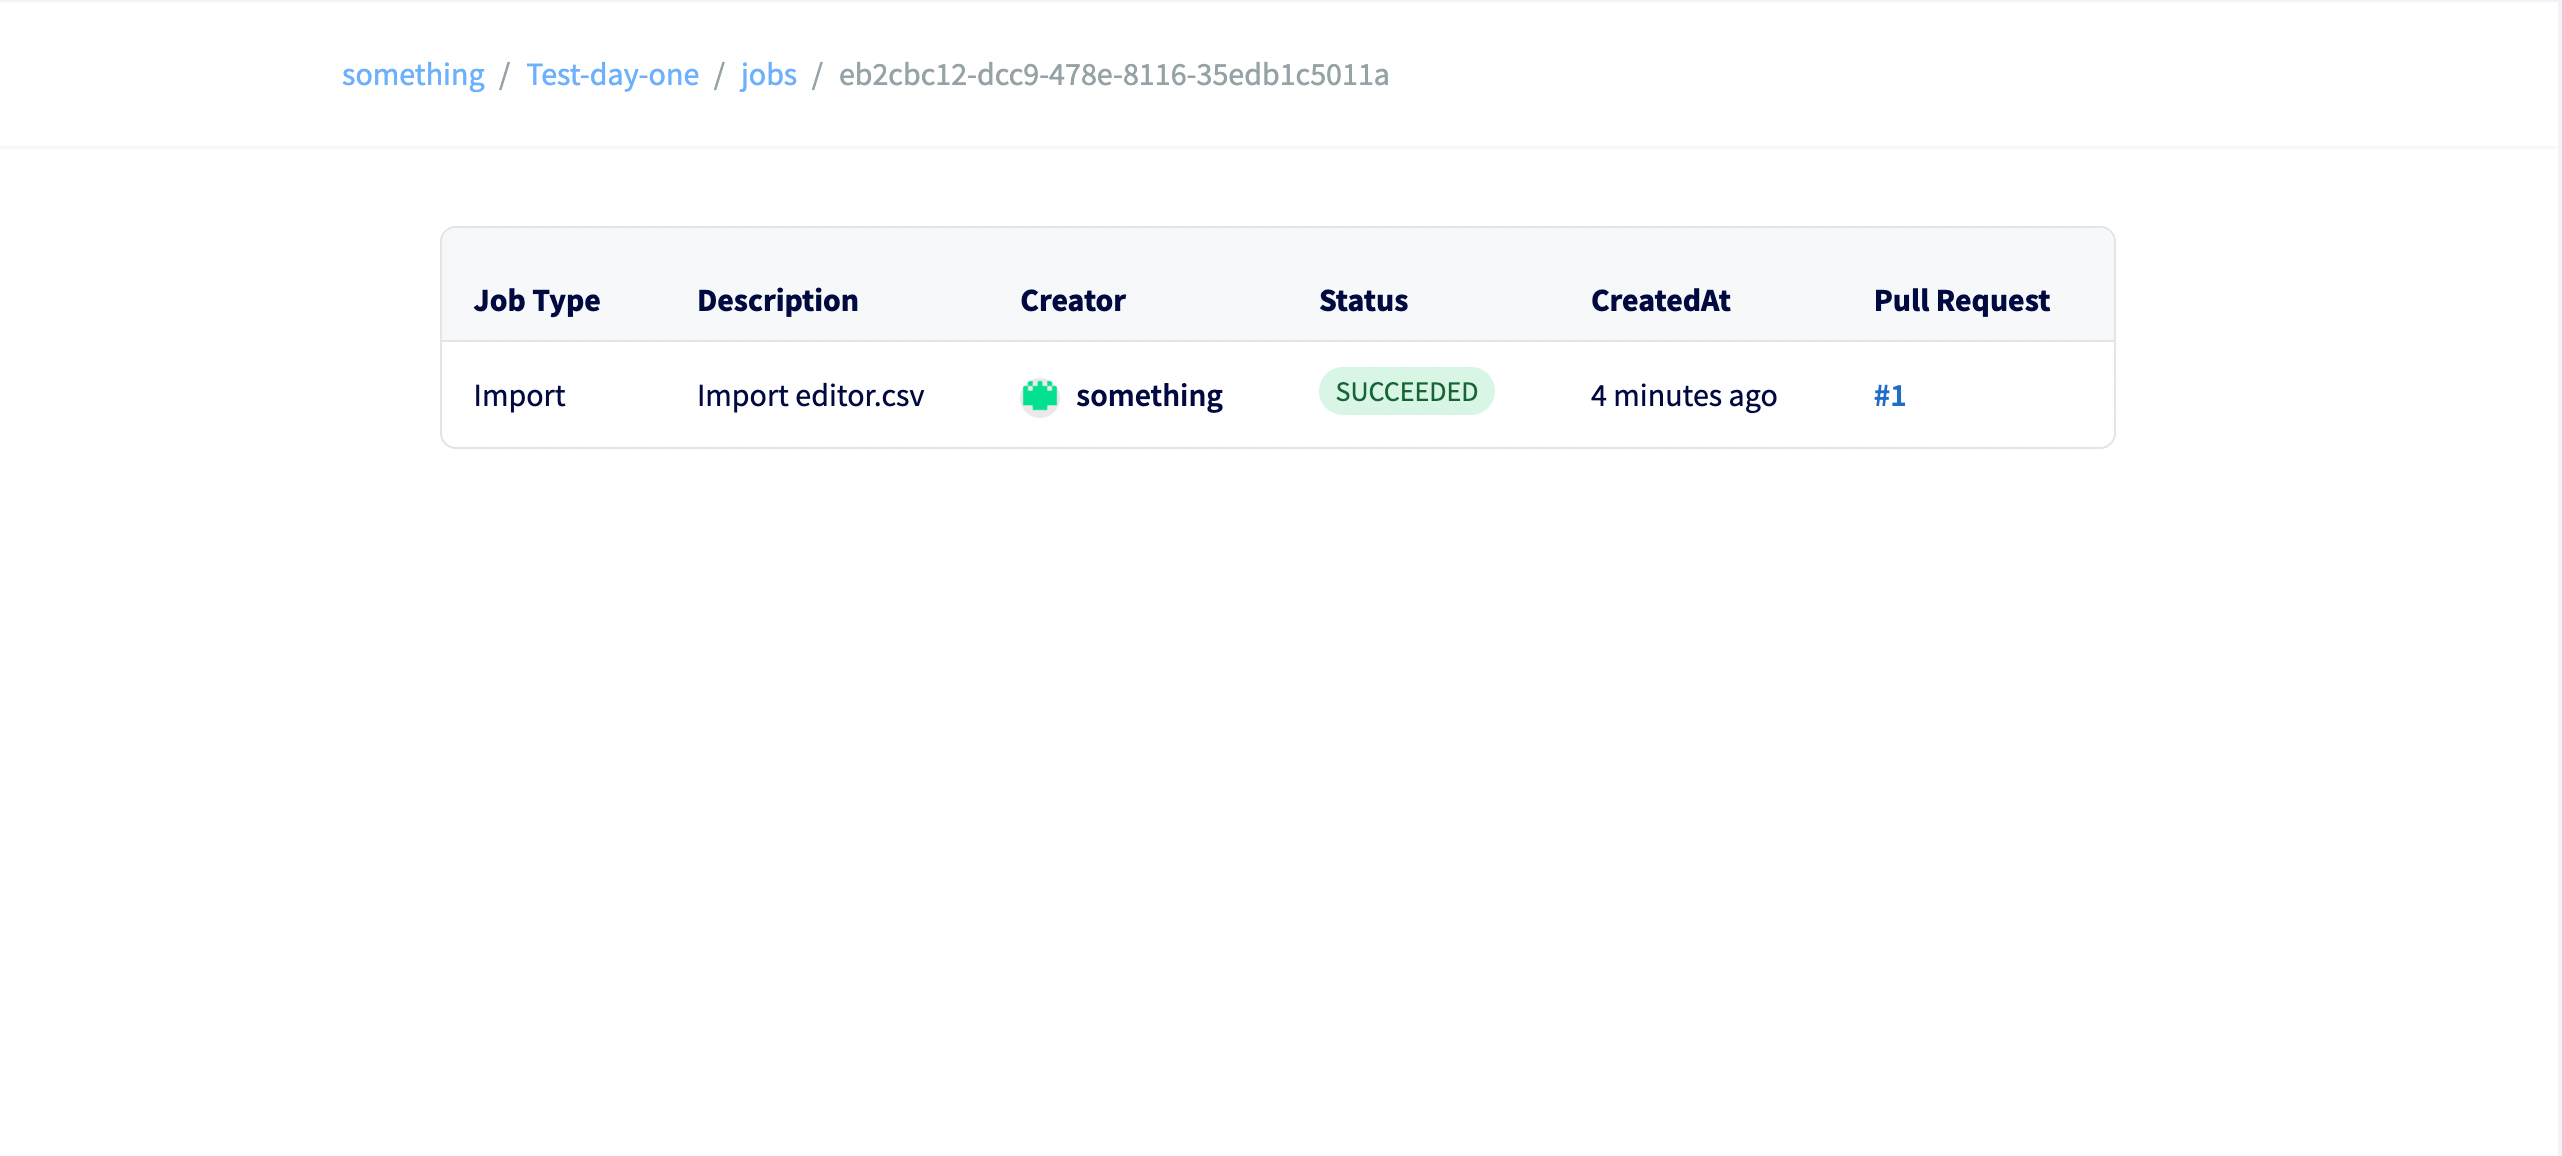
Task: Click the Description column header
Action: (x=777, y=300)
